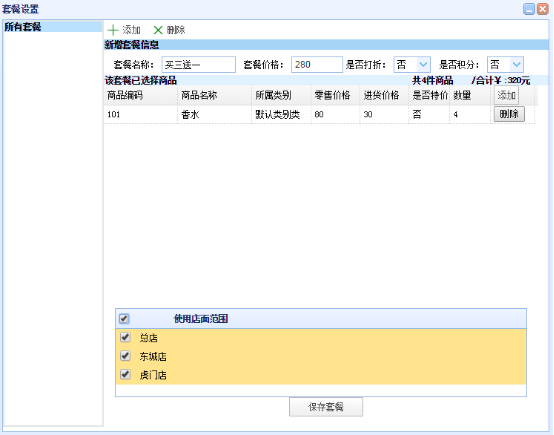Image resolution: width=554 pixels, height=435 pixels.
Task: Click the 保存套餐 button
Action: [x=326, y=407]
